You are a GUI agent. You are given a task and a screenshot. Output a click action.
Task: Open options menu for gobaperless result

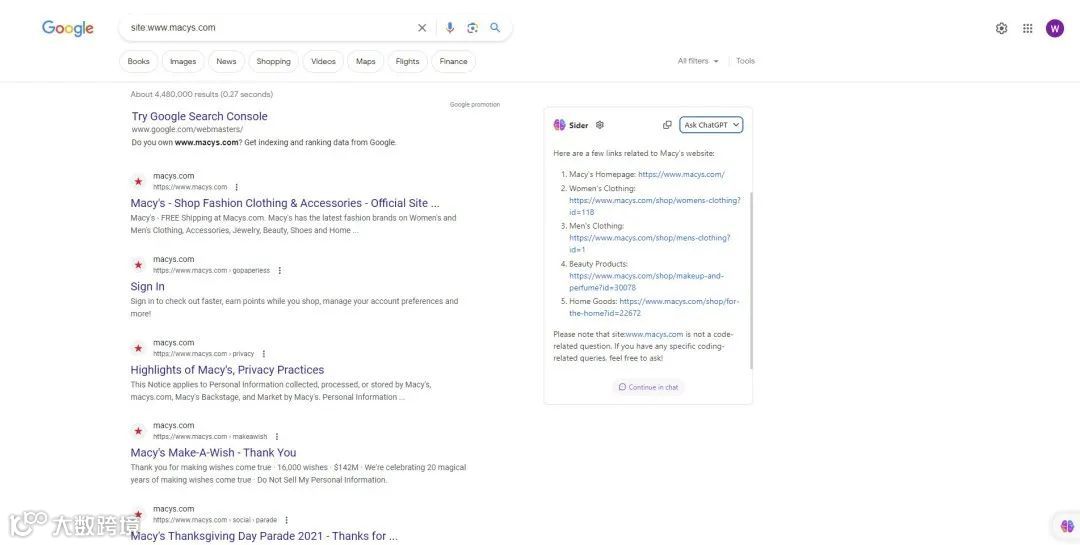(279, 271)
